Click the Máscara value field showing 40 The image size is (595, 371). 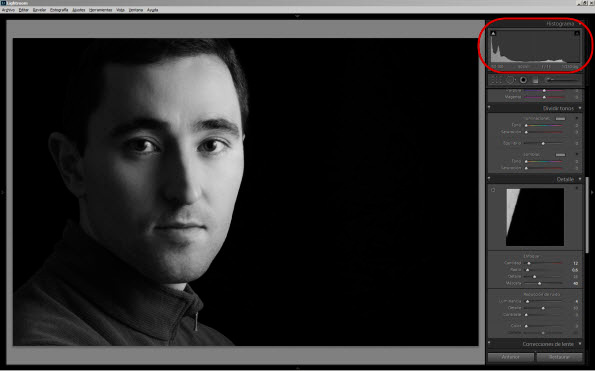click(575, 283)
